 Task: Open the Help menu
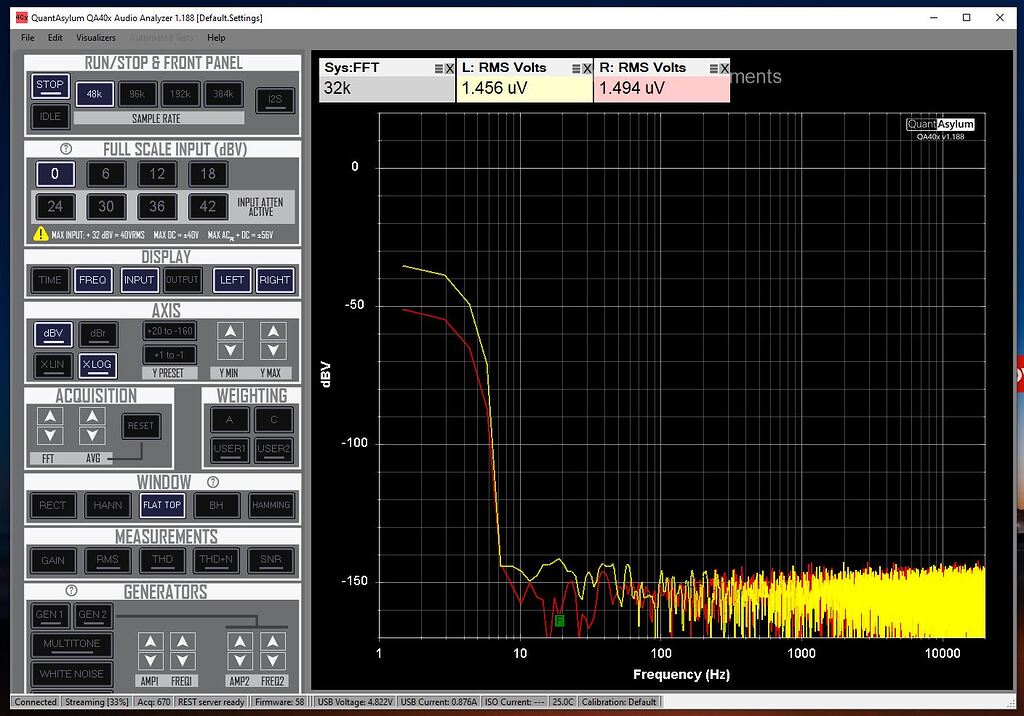coord(215,38)
